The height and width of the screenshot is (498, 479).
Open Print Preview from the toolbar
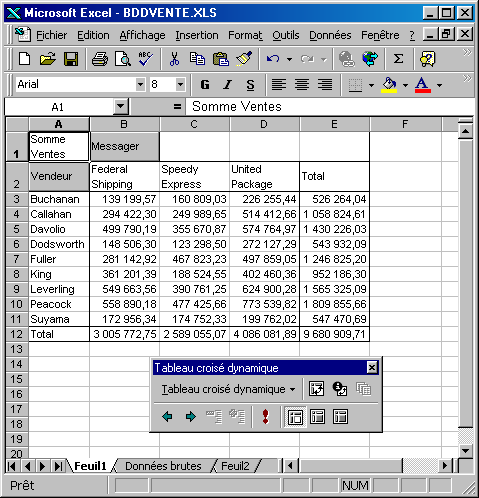pyautogui.click(x=123, y=59)
